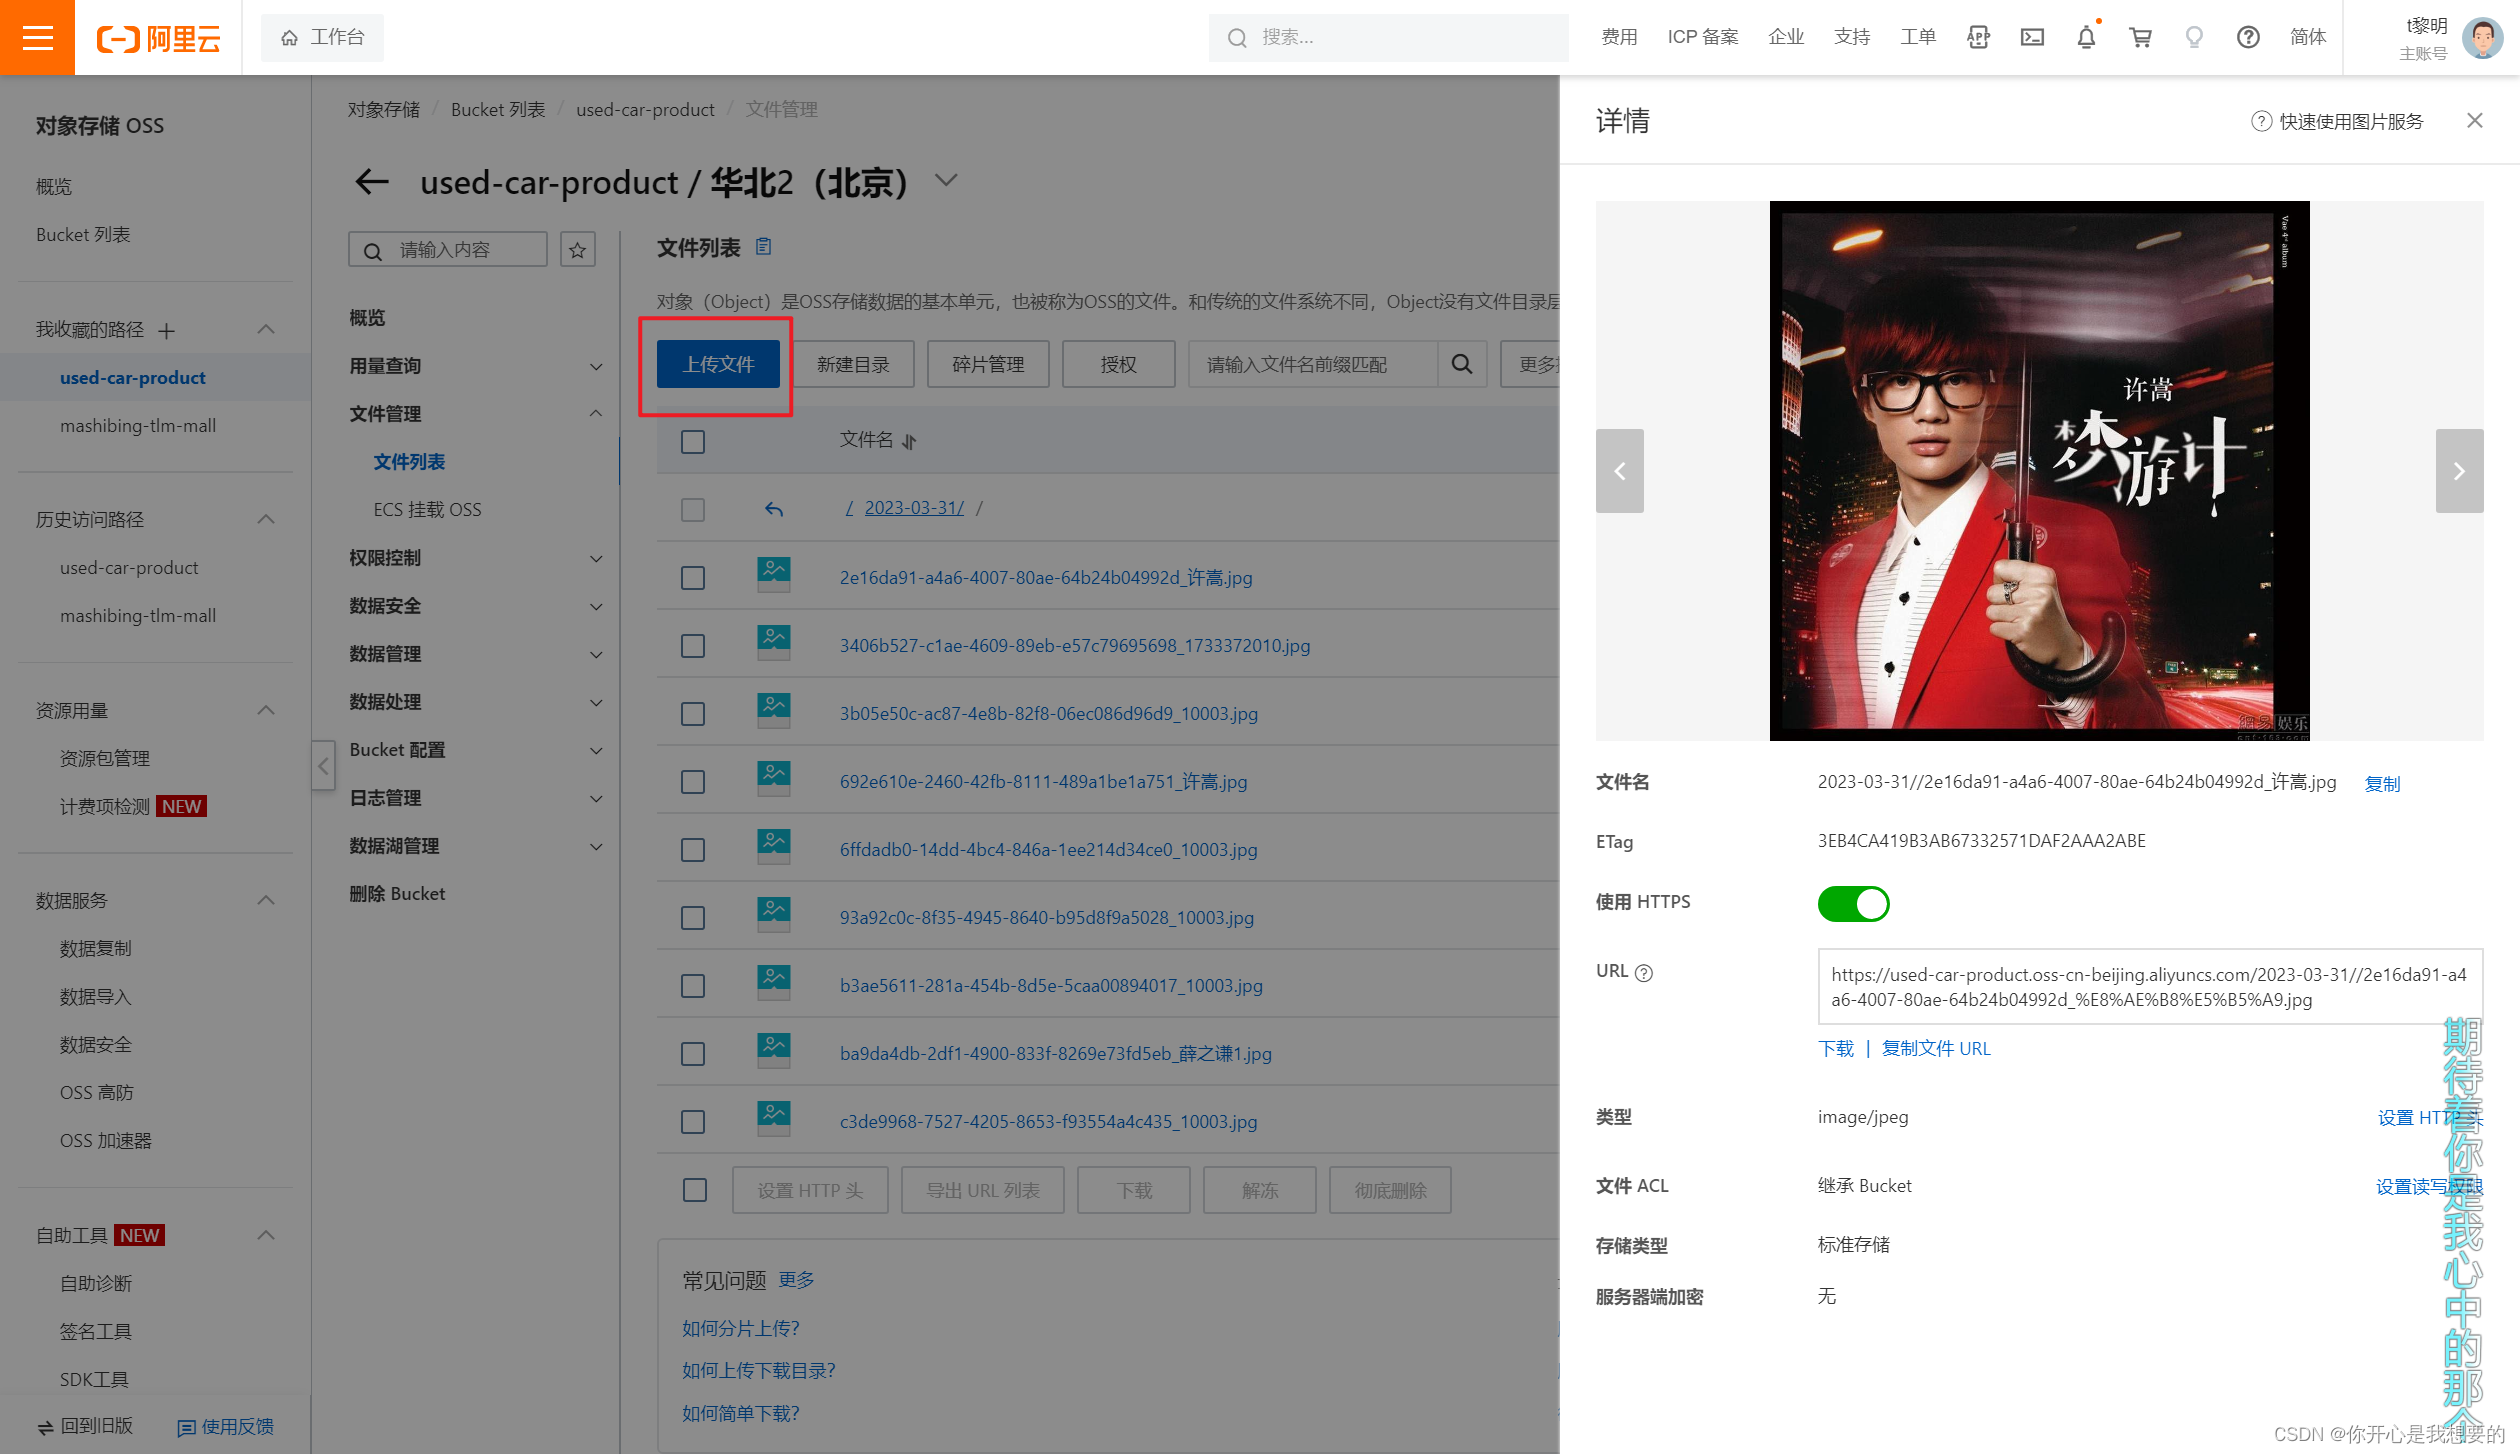Screen dimensions: 2520x1454
Task: Click the help question mark icon
Action: pos(2248,38)
